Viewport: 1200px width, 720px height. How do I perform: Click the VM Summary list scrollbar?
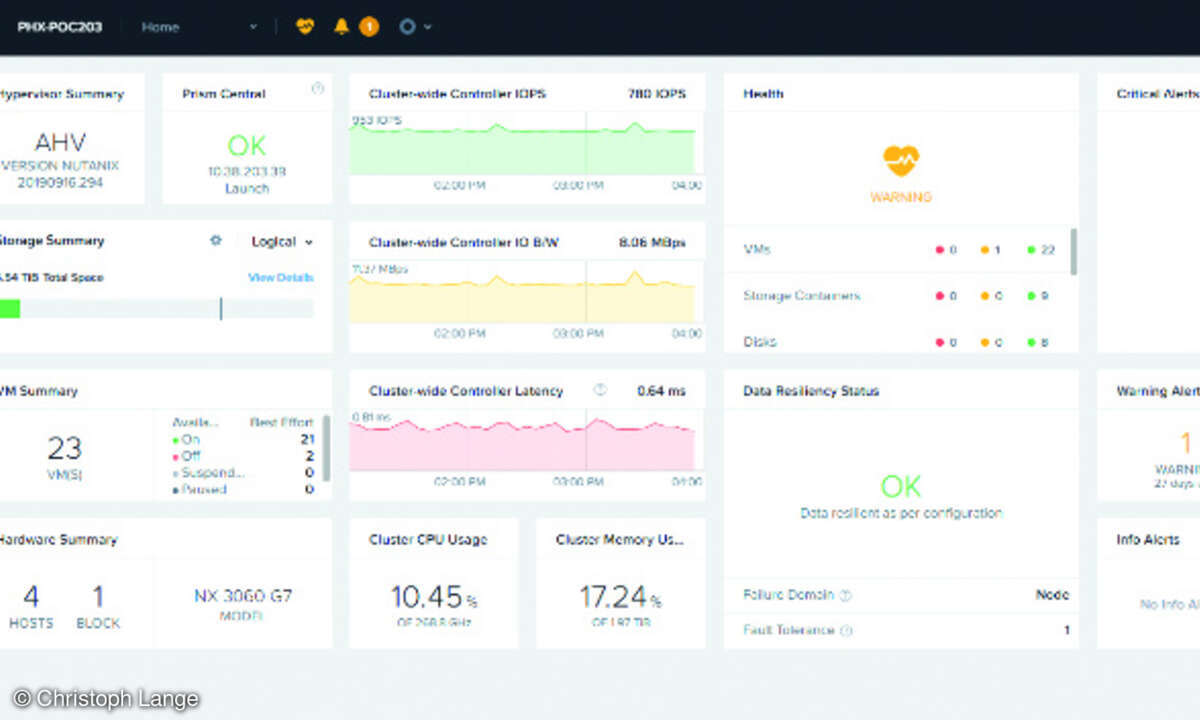(326, 448)
